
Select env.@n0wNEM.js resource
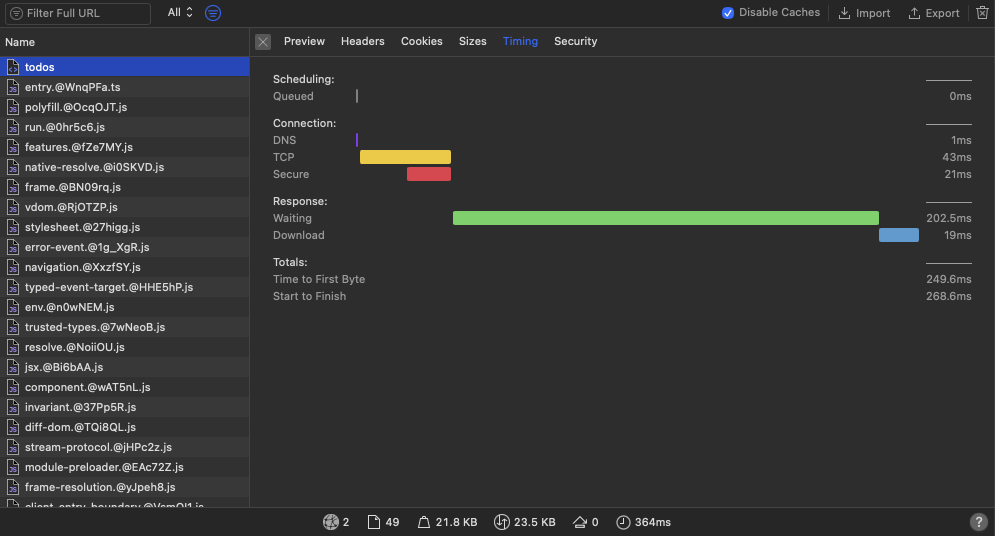click(124, 307)
